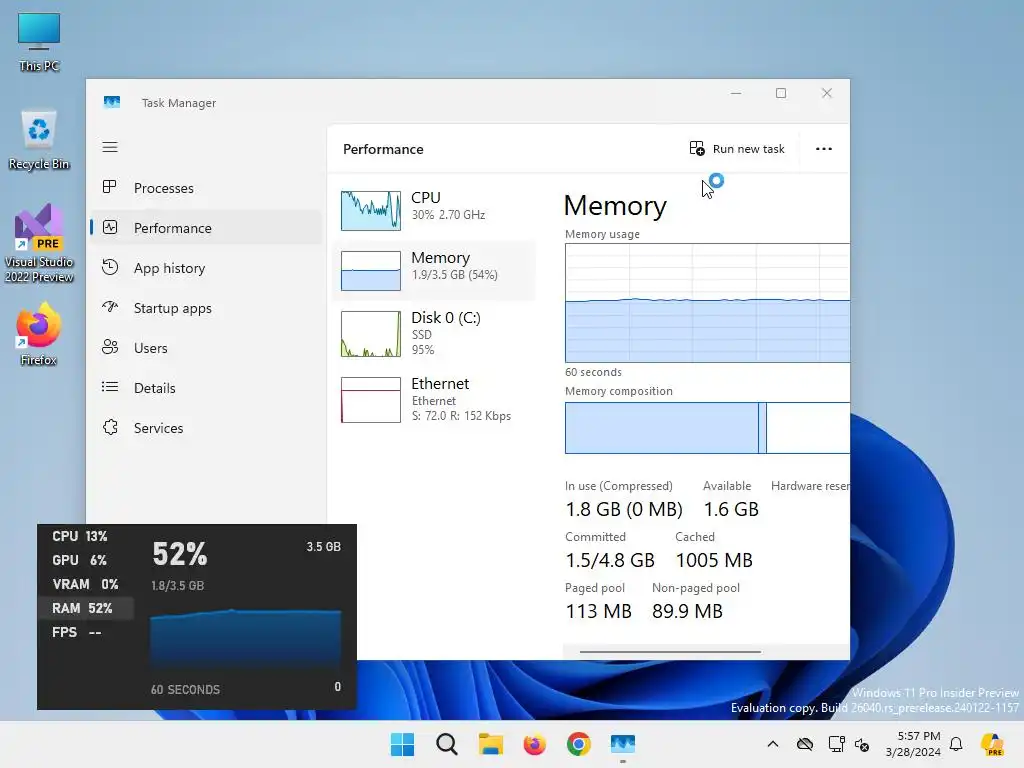The height and width of the screenshot is (768, 1024).
Task: Switch to the Users page
Action: [x=206, y=347]
